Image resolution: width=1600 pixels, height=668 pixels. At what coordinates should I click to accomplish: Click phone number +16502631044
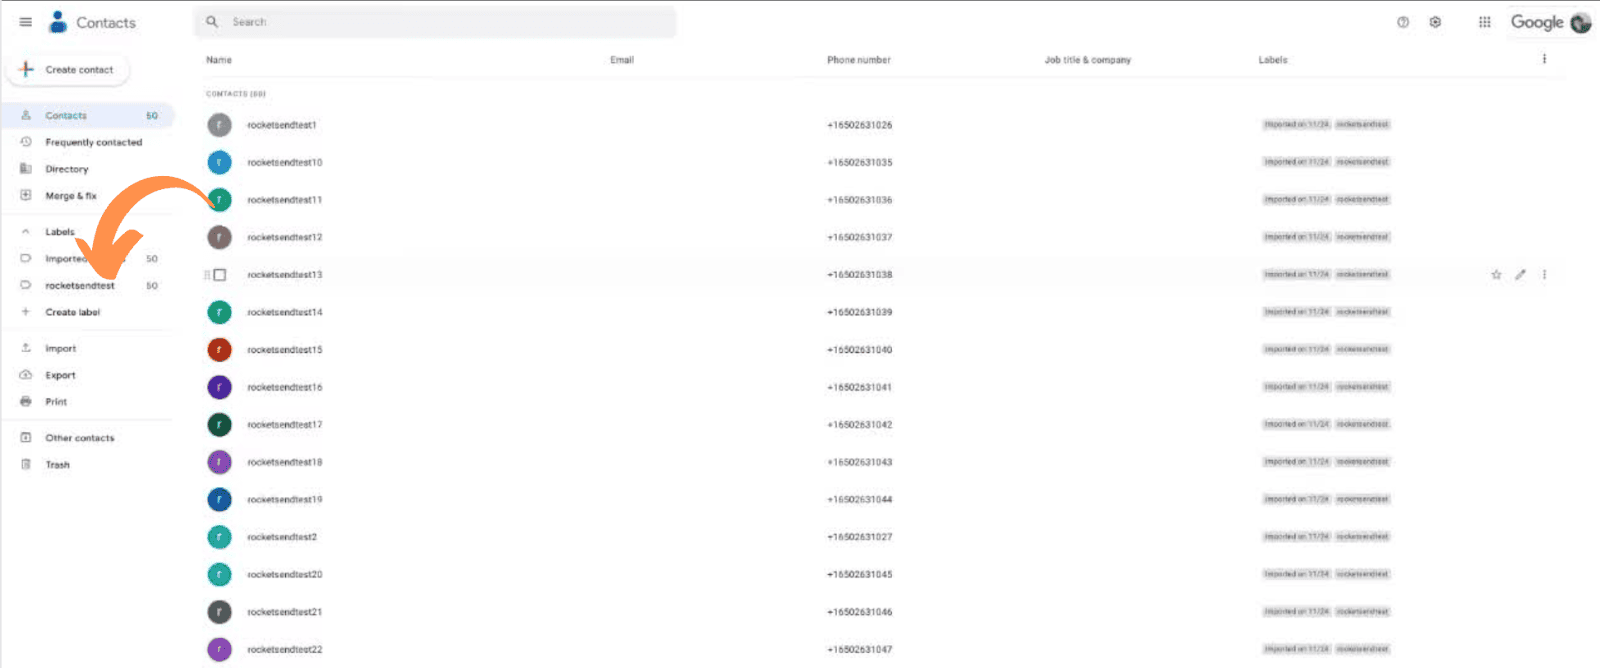pos(860,499)
